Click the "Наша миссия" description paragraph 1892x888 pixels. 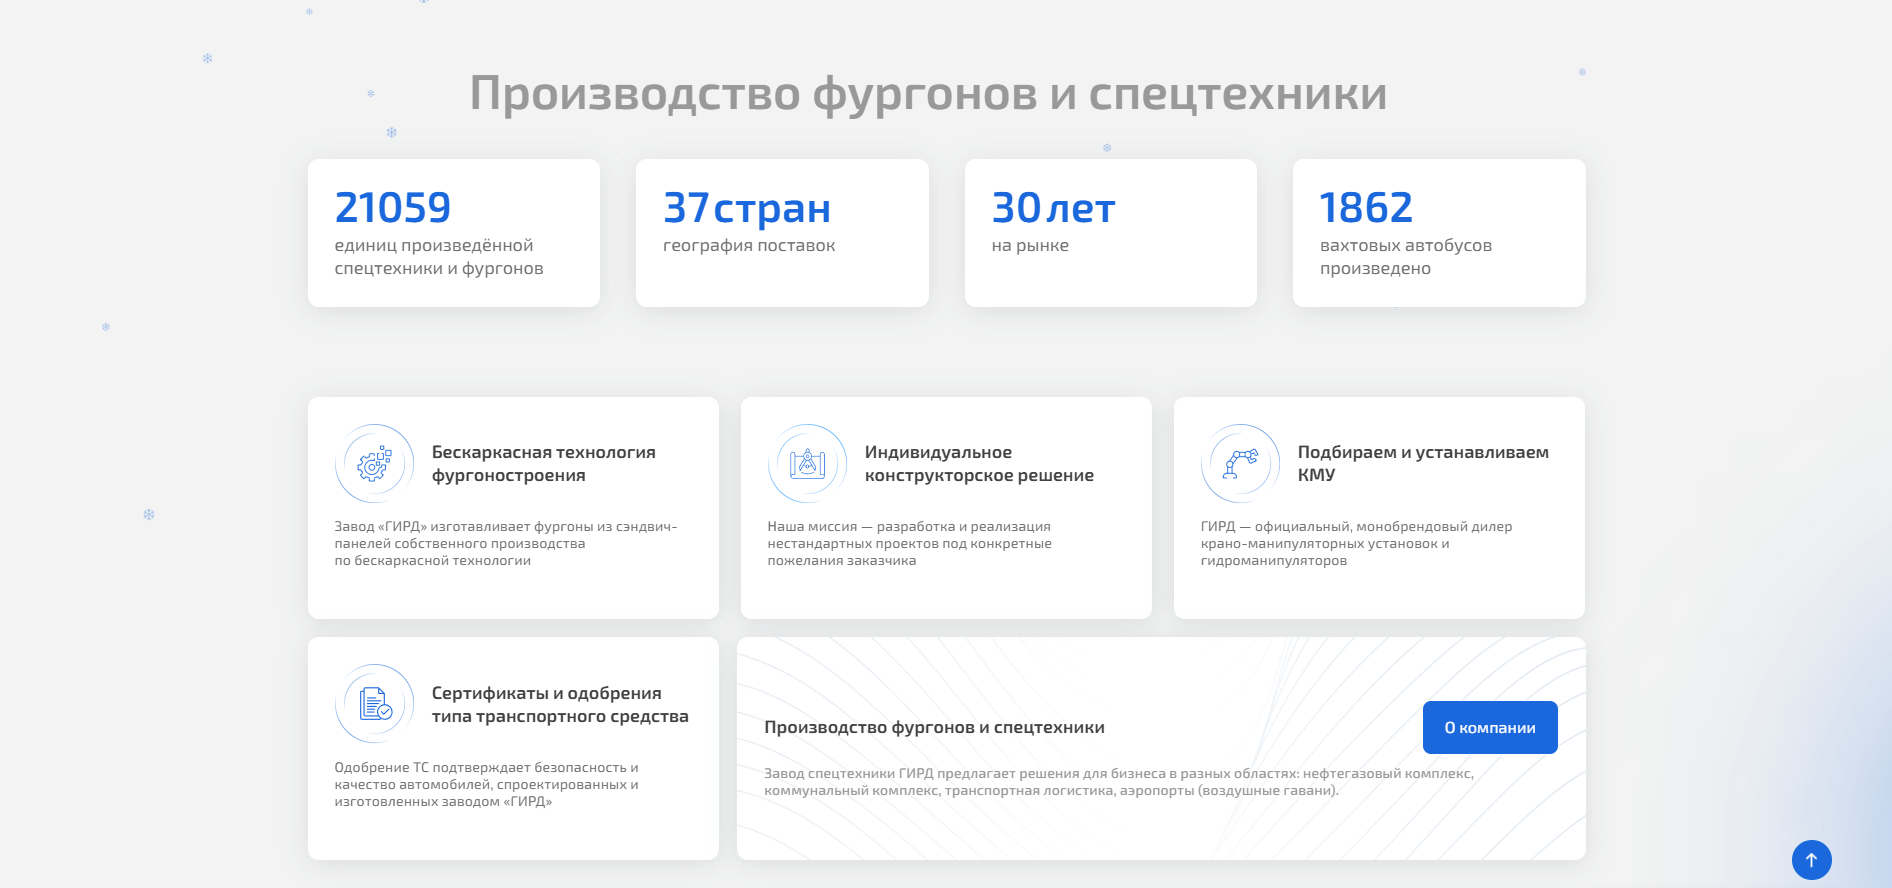(908, 544)
